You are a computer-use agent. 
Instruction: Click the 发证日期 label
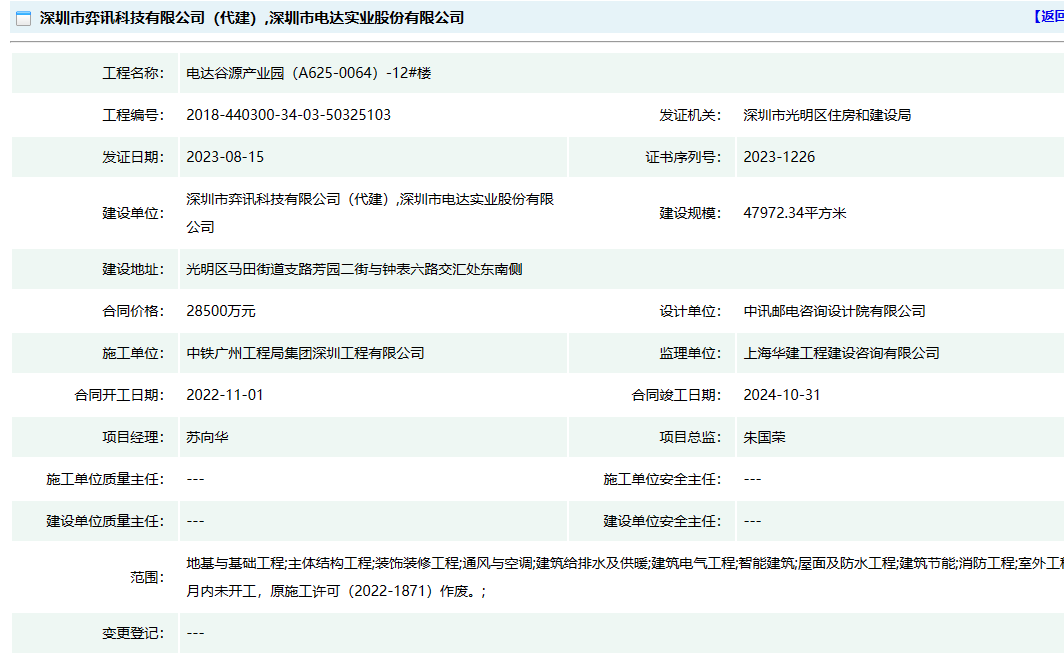point(133,157)
